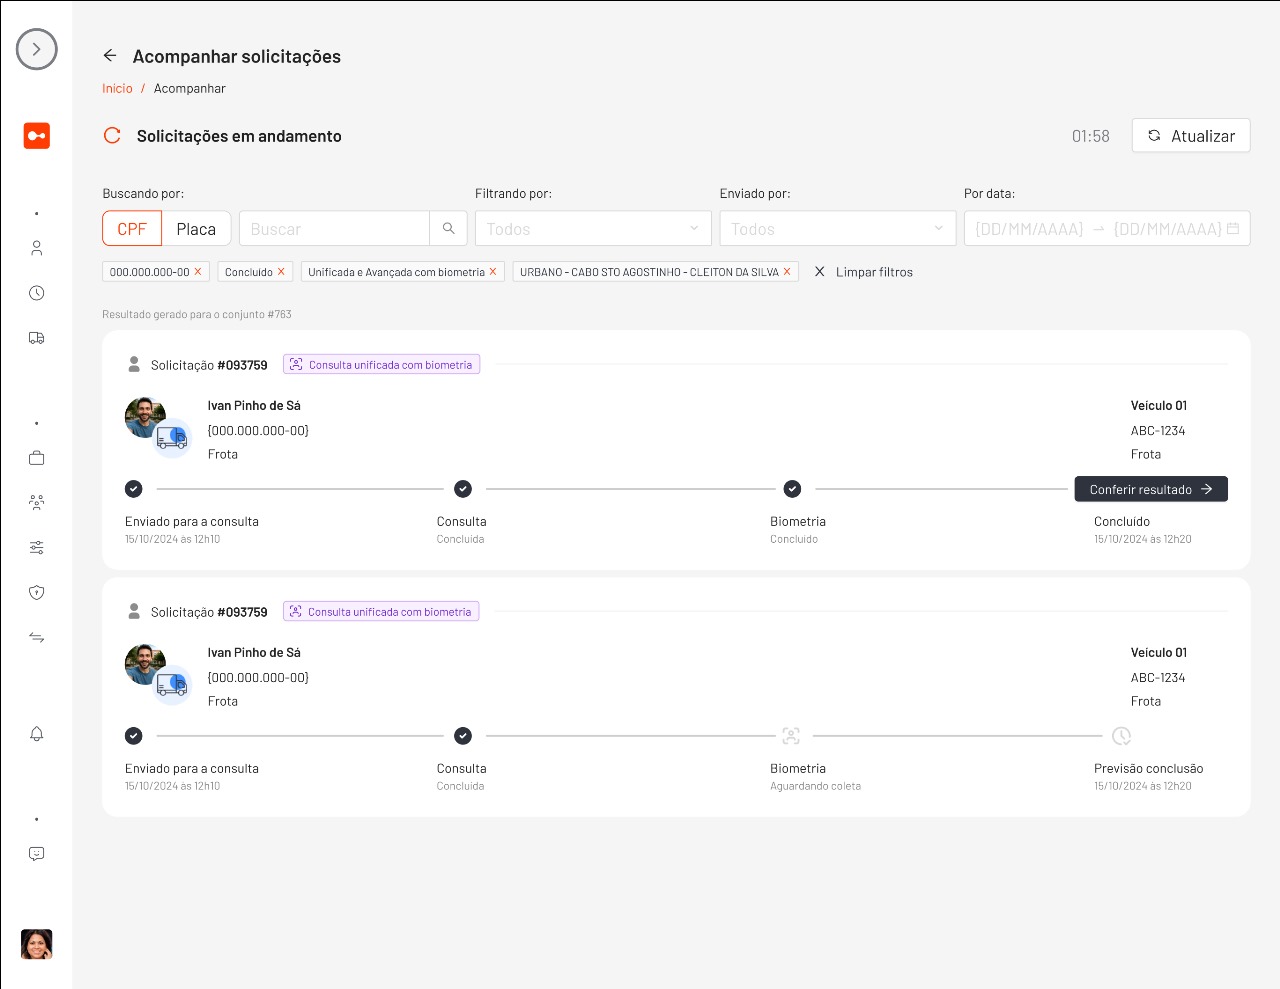Click the search magnifier icon

tap(448, 229)
